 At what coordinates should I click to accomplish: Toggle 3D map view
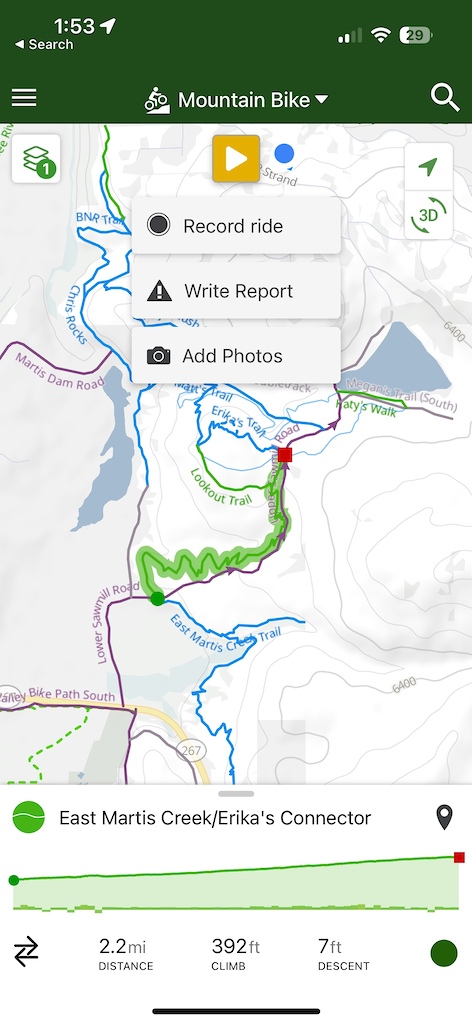click(x=428, y=215)
